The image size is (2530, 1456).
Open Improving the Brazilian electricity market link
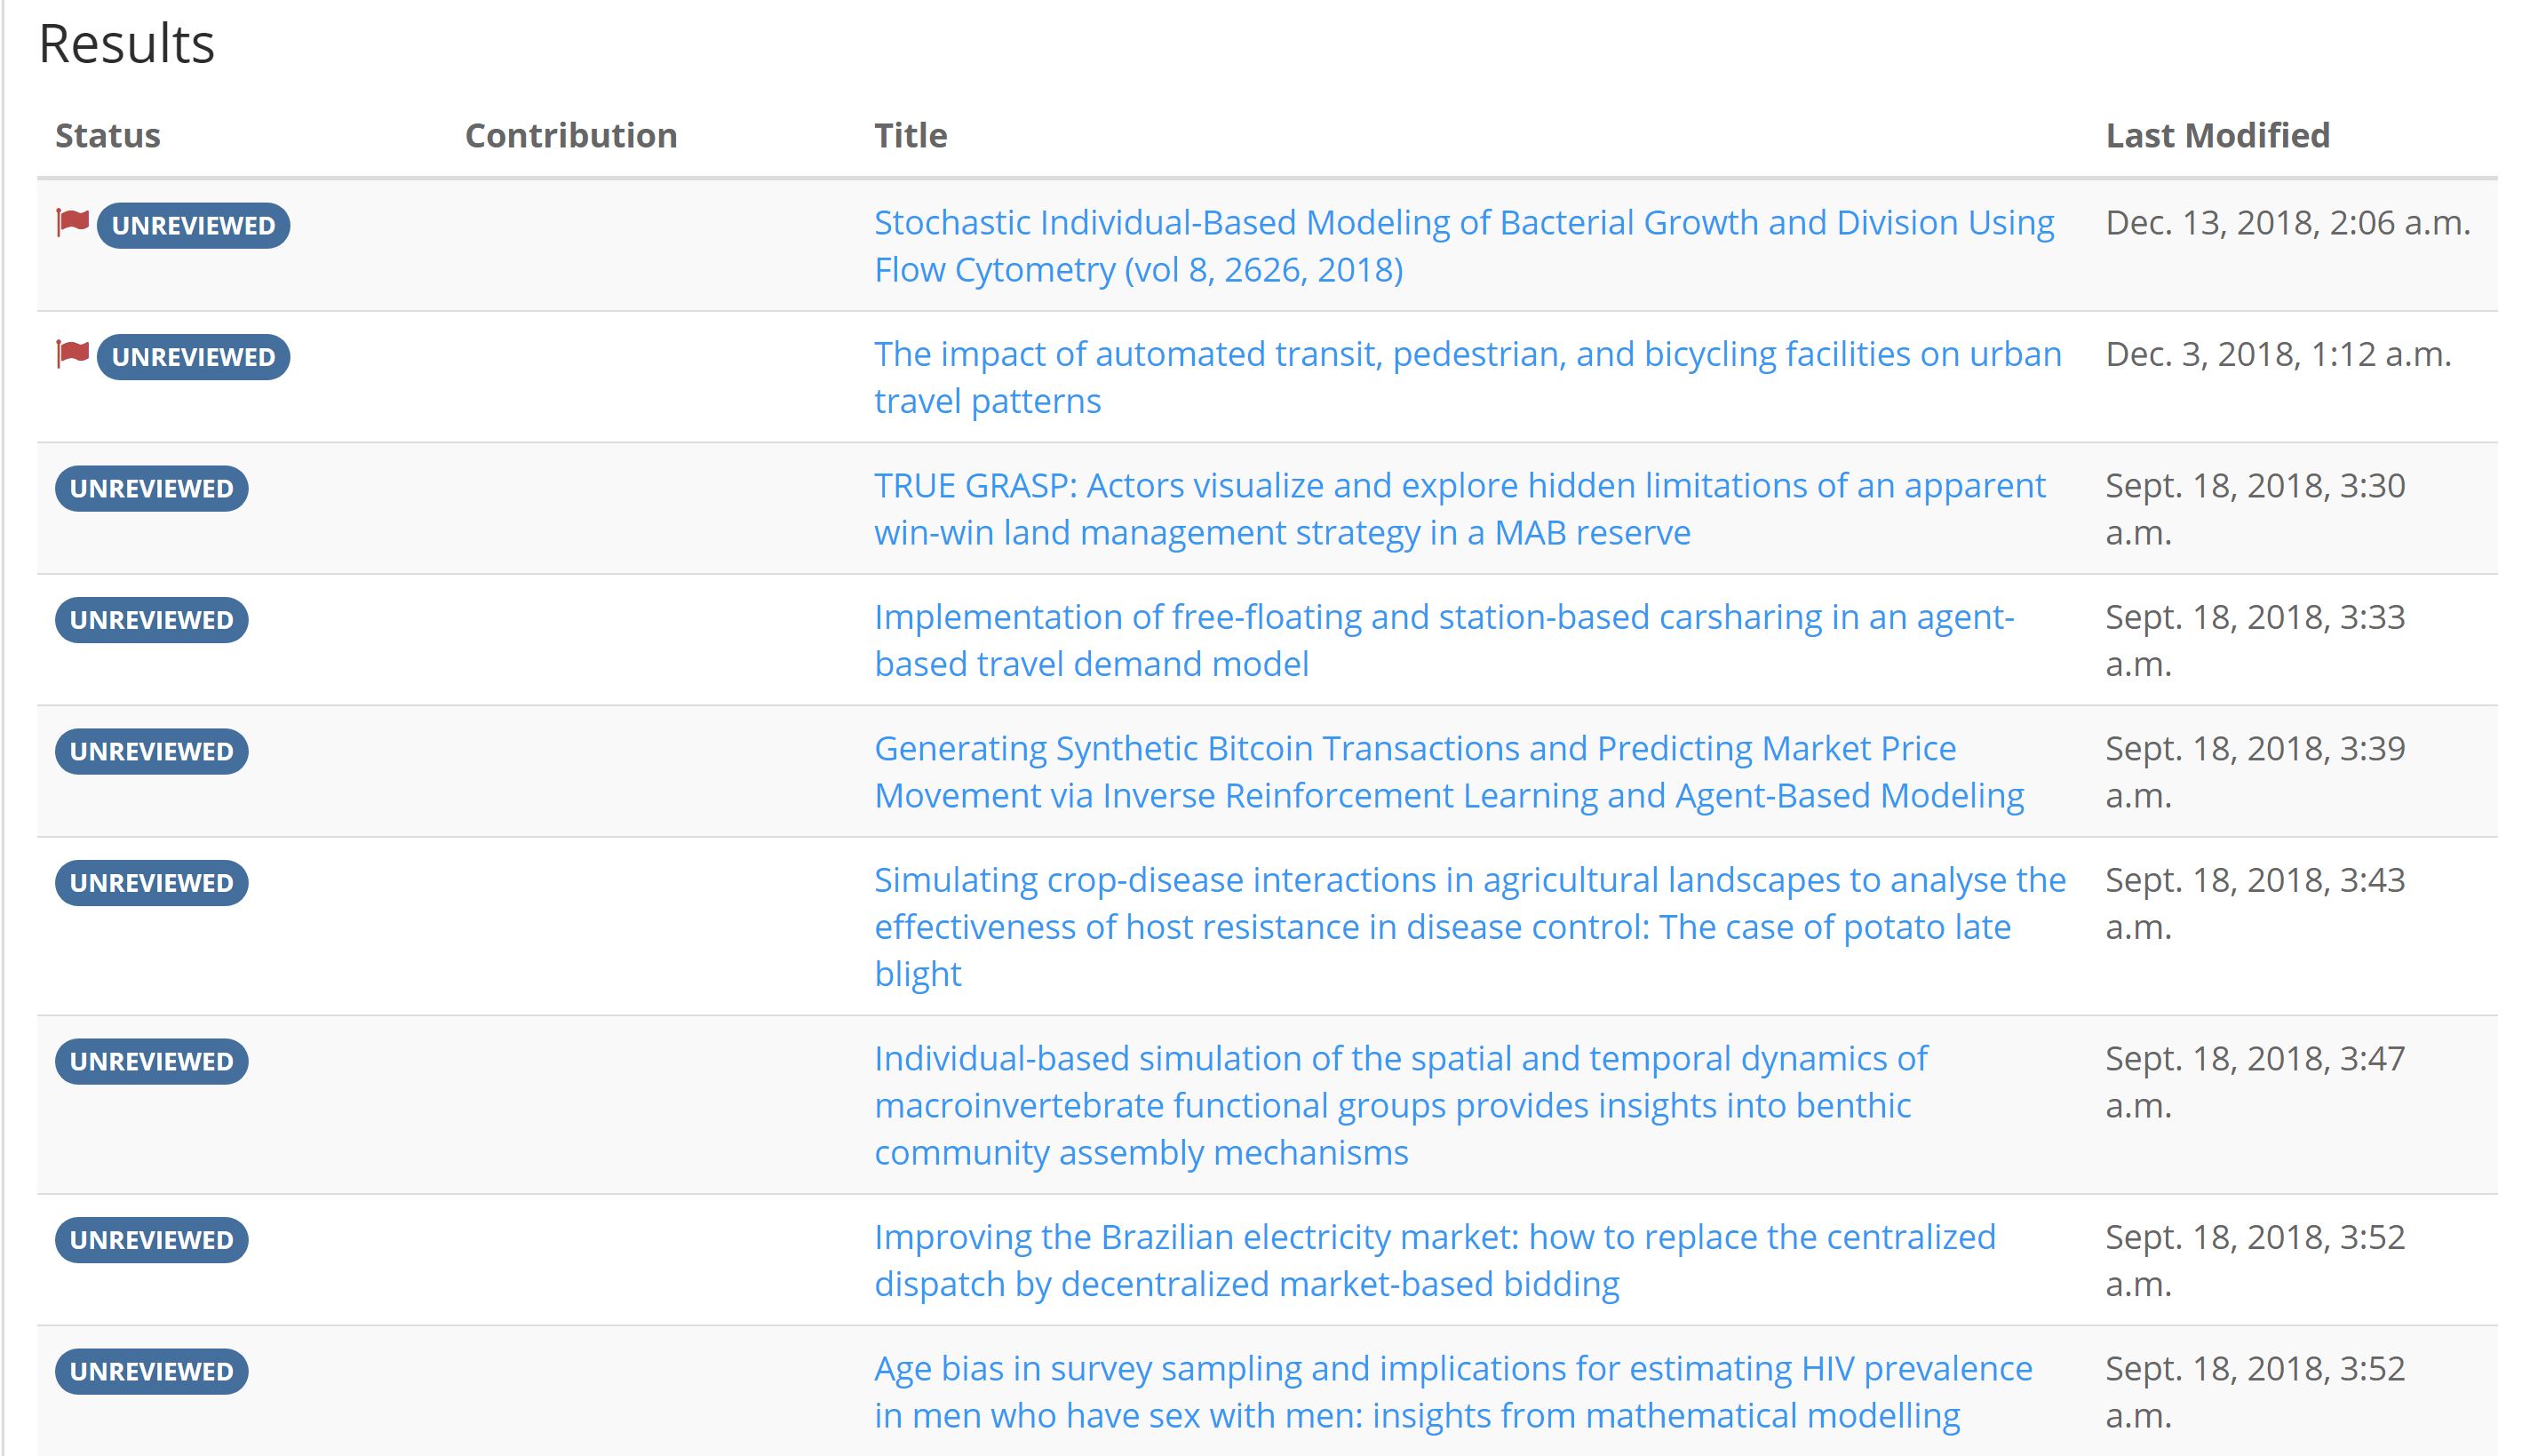(x=1435, y=1261)
